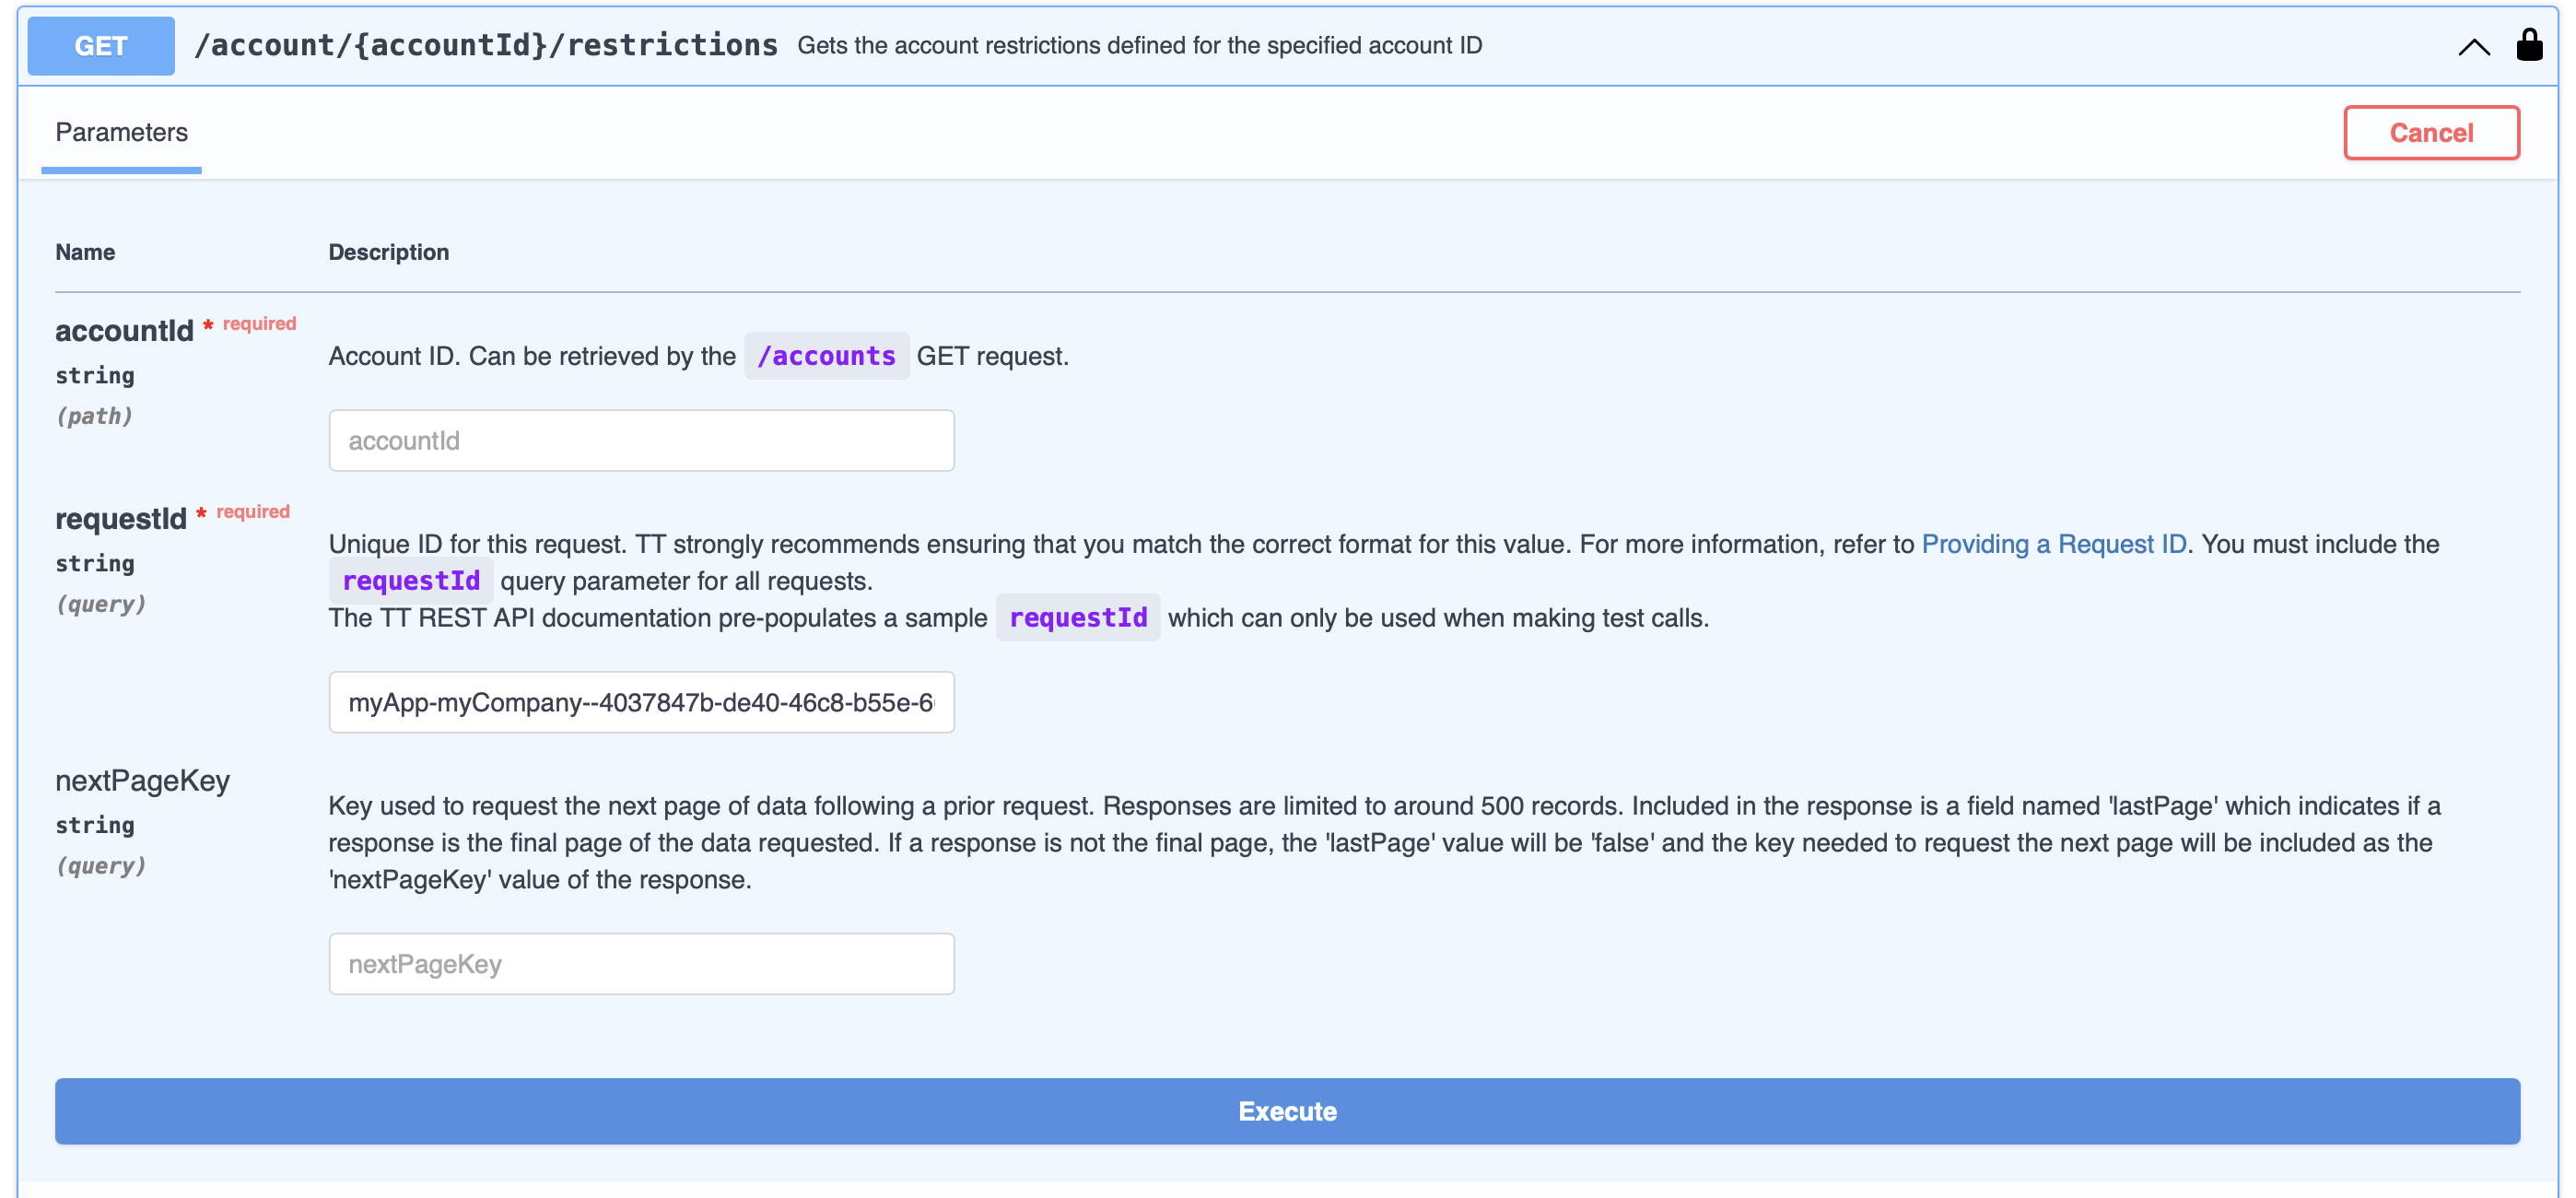Focus the nextPageKey input field
Image resolution: width=2576 pixels, height=1198 pixels.
click(x=641, y=964)
